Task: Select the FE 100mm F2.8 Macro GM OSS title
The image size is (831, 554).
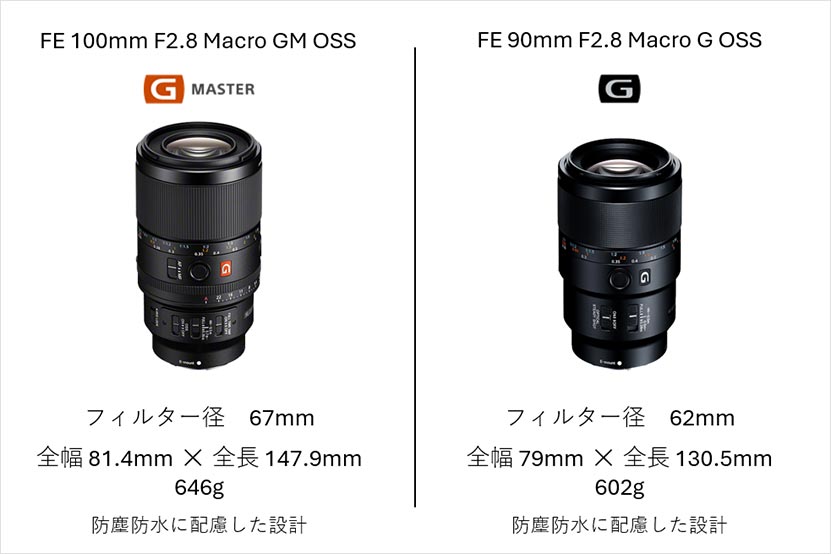Action: point(198,41)
